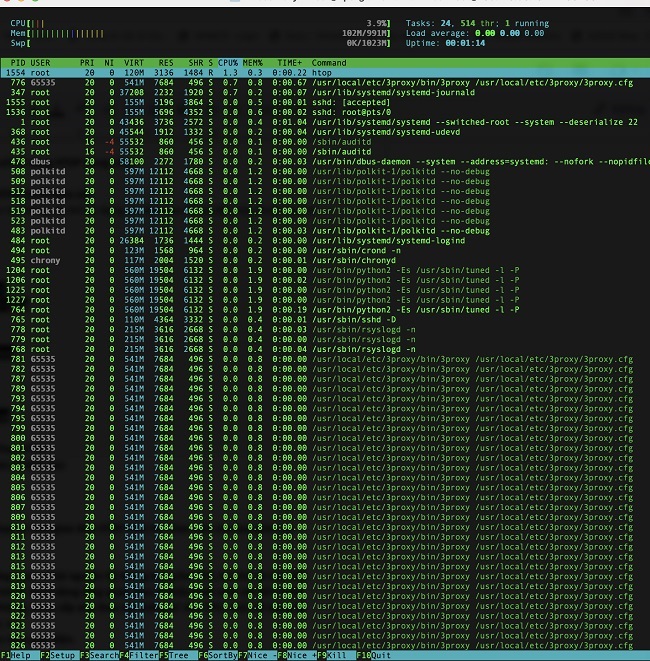Image resolution: width=650 pixels, height=661 pixels.
Task: Sort by the TIME+ column header
Action: click(290, 63)
